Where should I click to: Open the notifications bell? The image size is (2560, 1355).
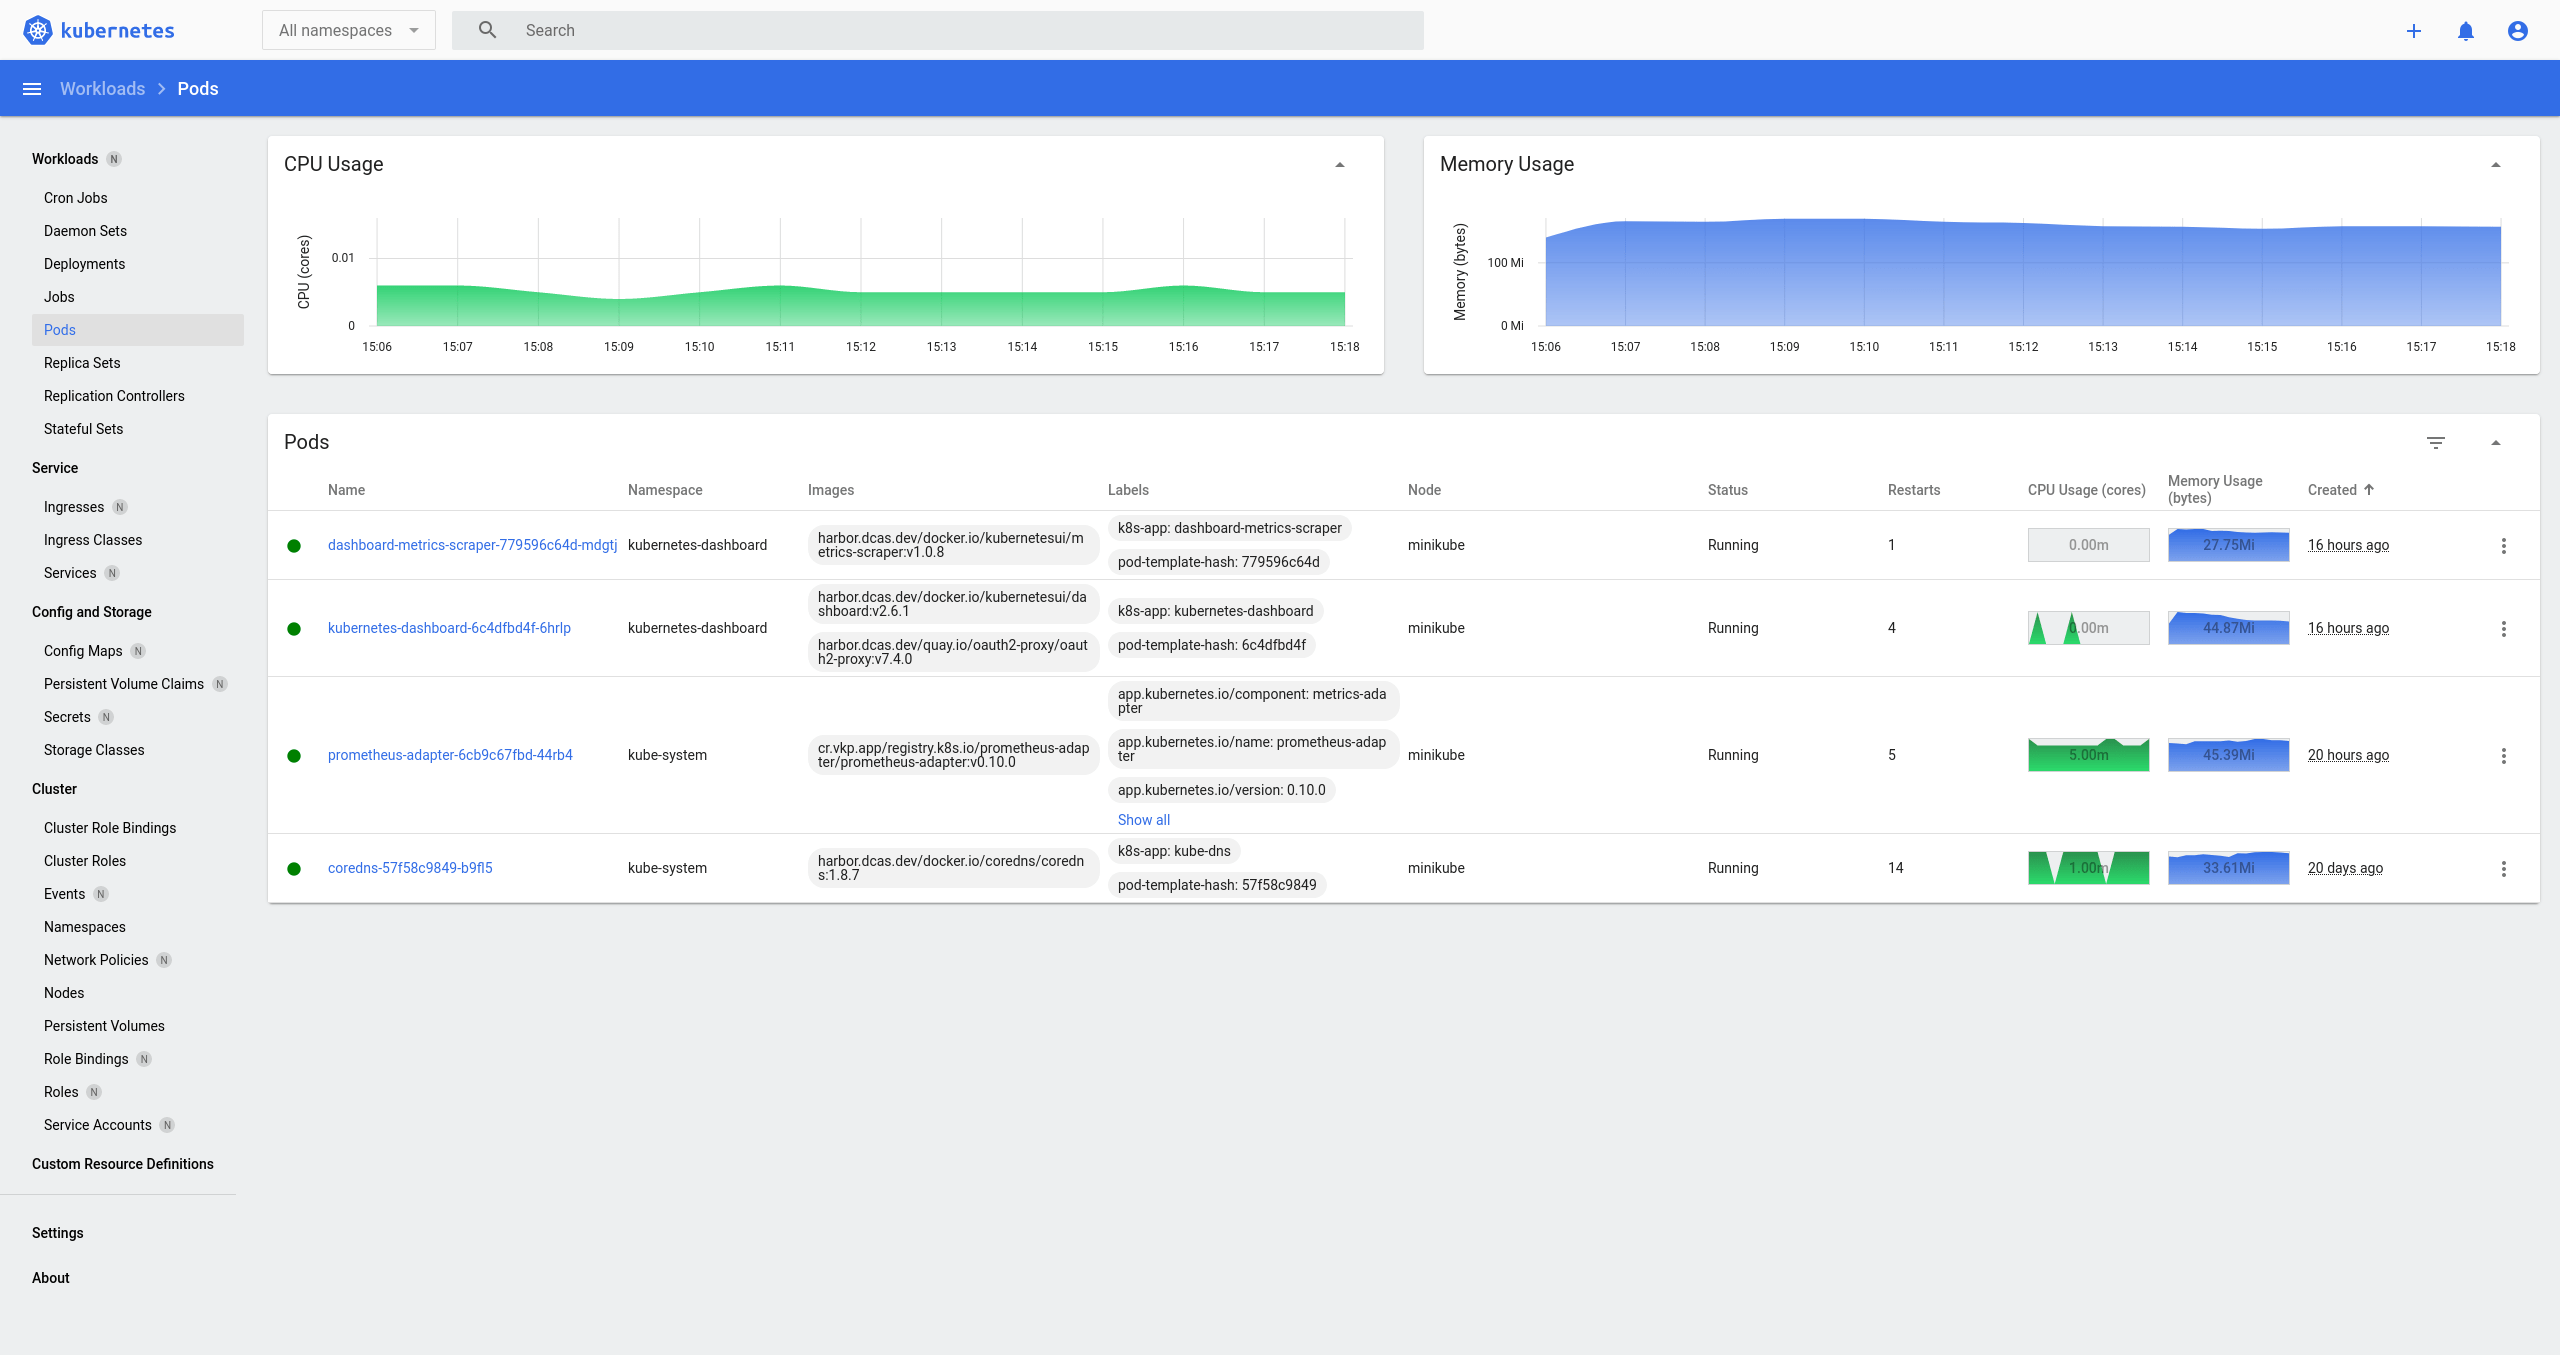click(x=2465, y=30)
